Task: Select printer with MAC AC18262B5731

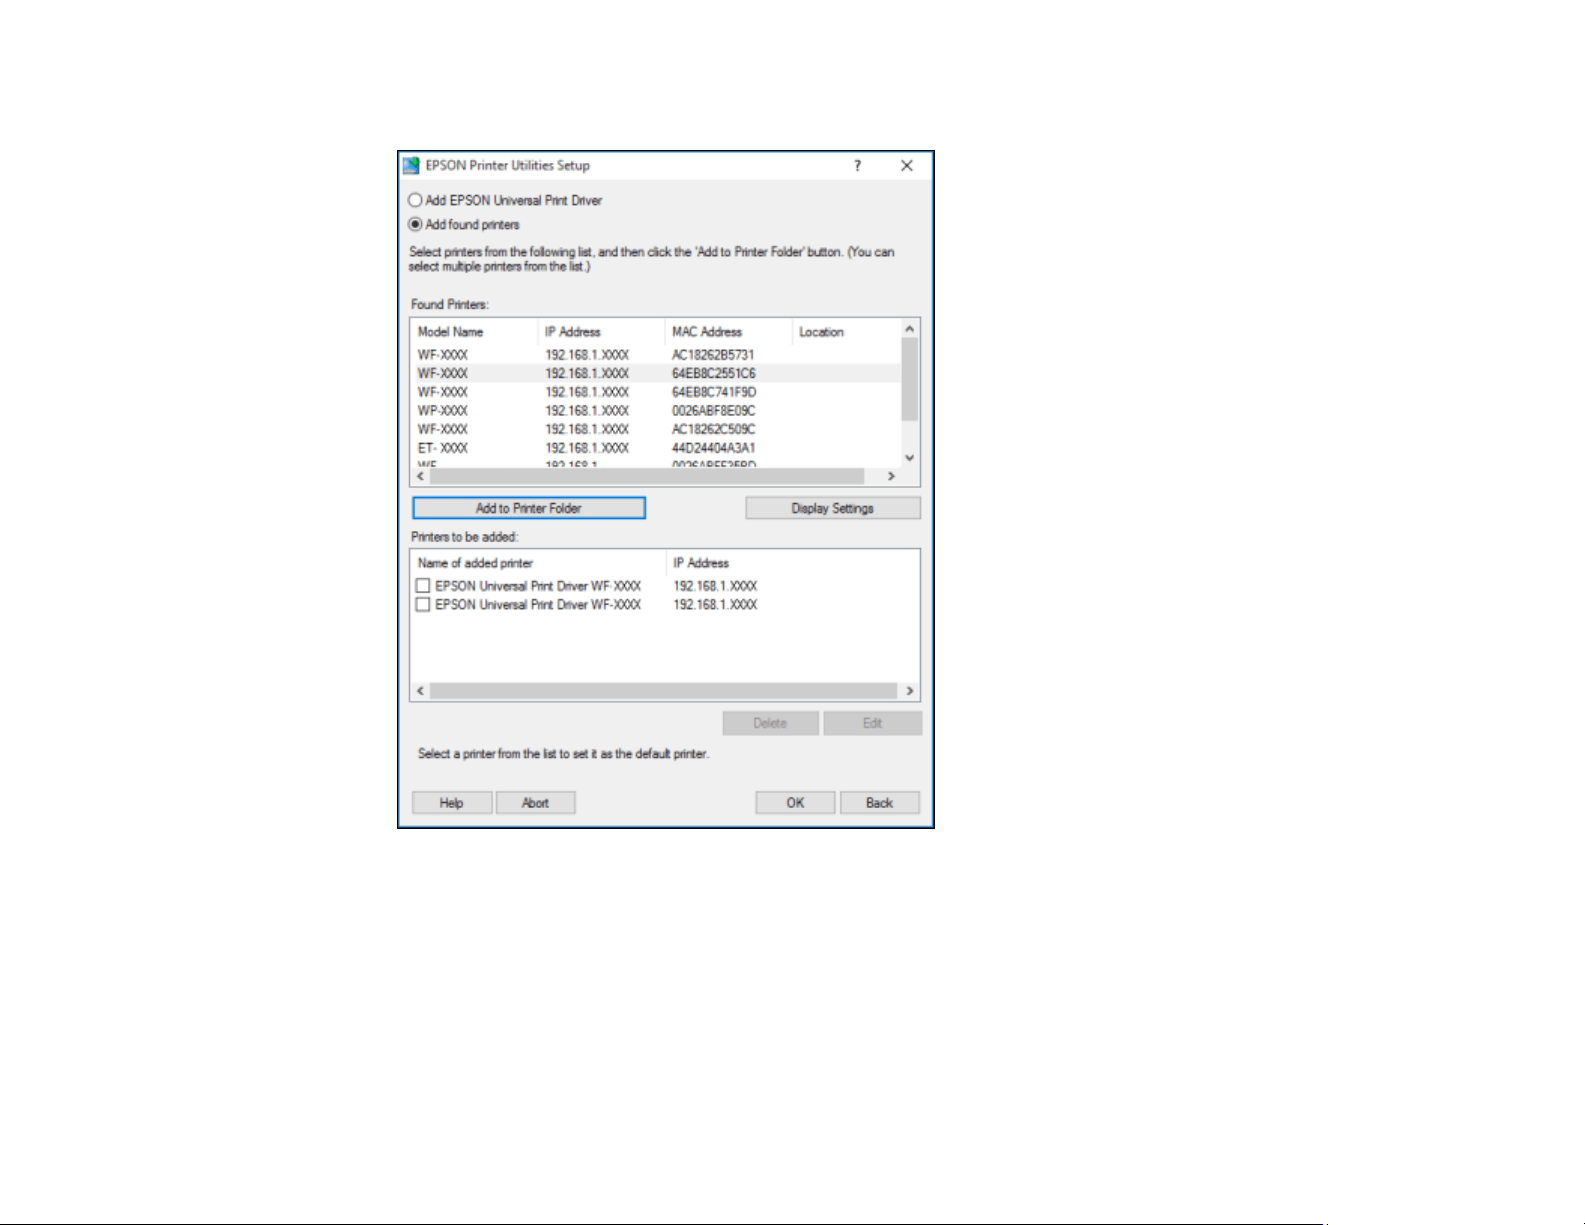Action: (656, 355)
